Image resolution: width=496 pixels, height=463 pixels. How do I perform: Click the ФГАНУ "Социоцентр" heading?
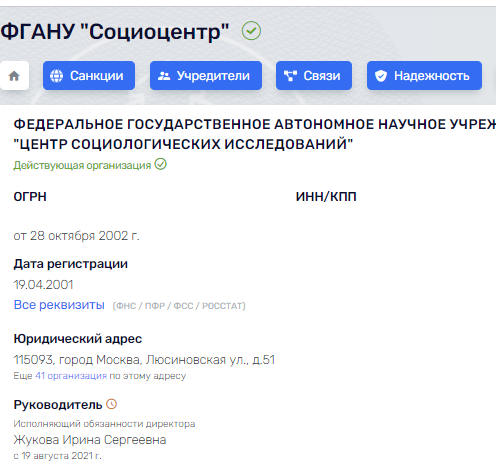[x=115, y=32]
